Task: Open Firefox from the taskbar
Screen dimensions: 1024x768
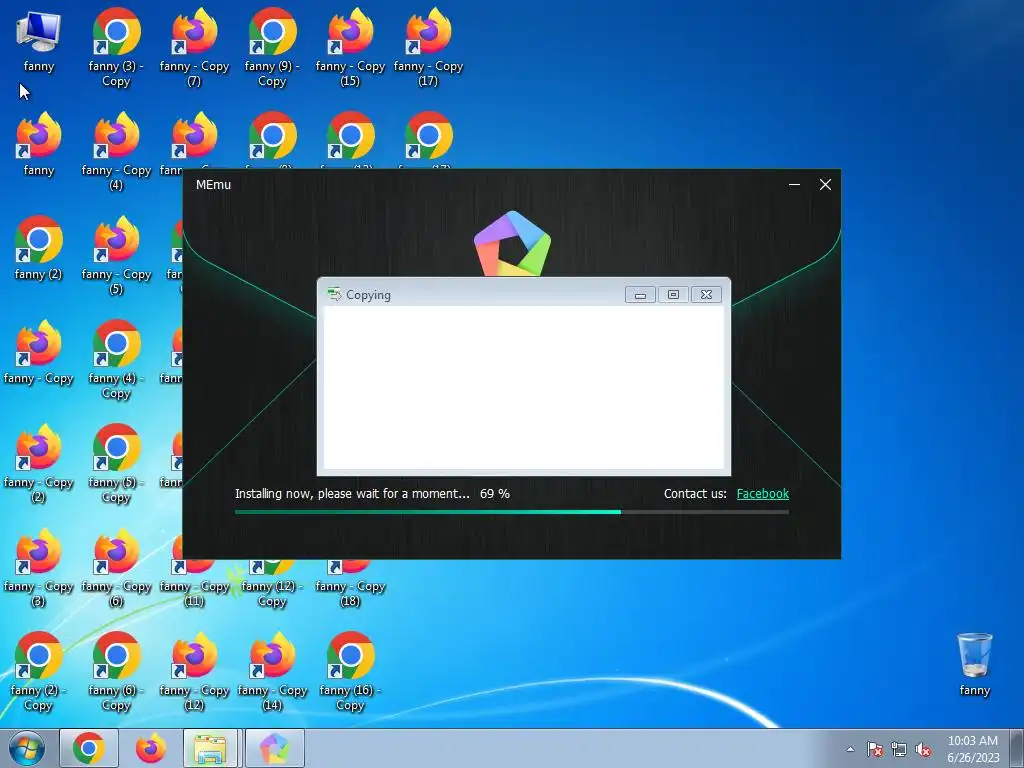Action: pos(151,748)
